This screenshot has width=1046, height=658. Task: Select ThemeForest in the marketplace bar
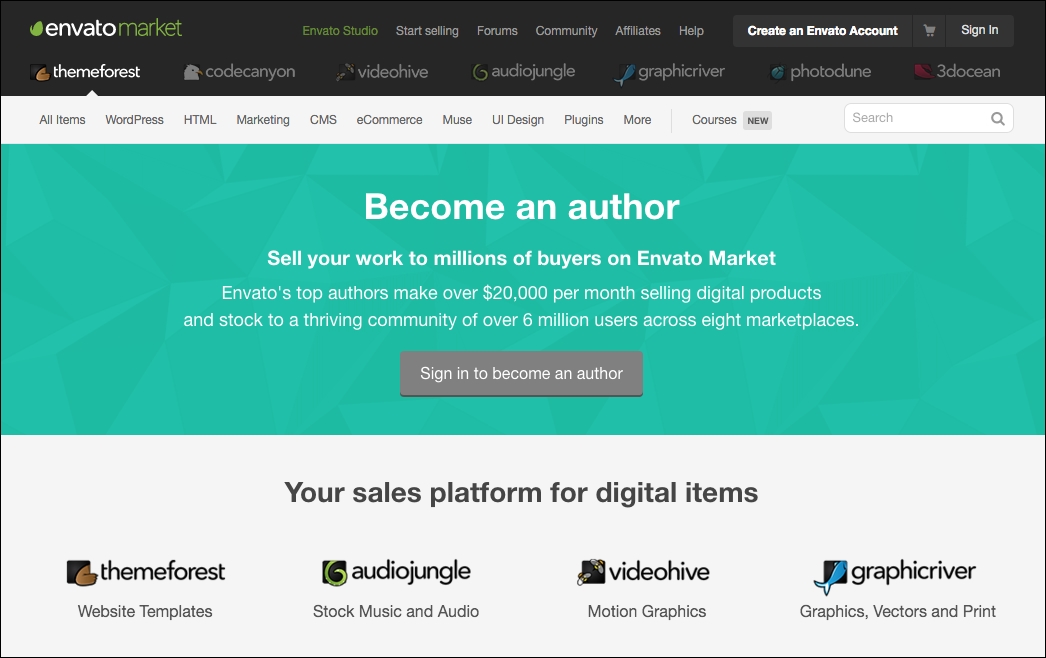coord(85,72)
